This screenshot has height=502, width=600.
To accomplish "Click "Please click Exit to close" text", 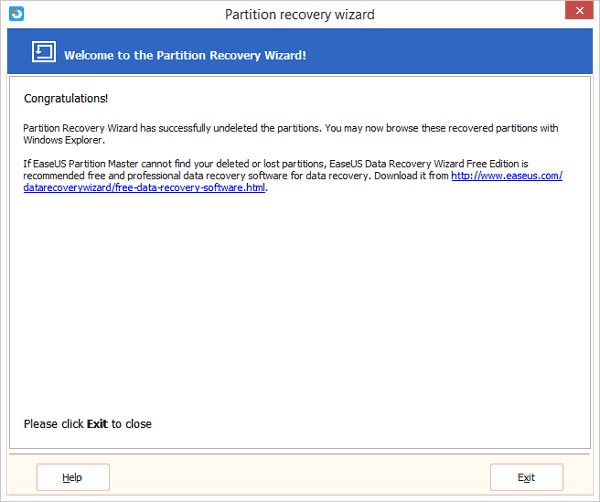I will tap(88, 424).
